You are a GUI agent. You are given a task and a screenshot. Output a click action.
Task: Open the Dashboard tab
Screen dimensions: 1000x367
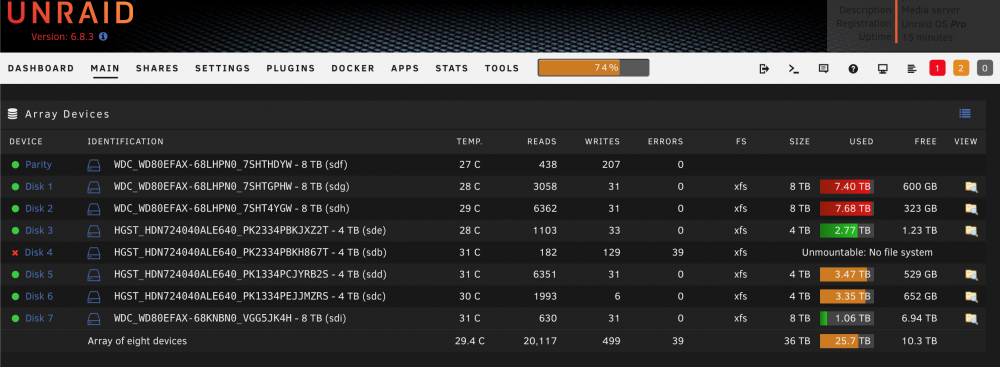pyautogui.click(x=41, y=68)
